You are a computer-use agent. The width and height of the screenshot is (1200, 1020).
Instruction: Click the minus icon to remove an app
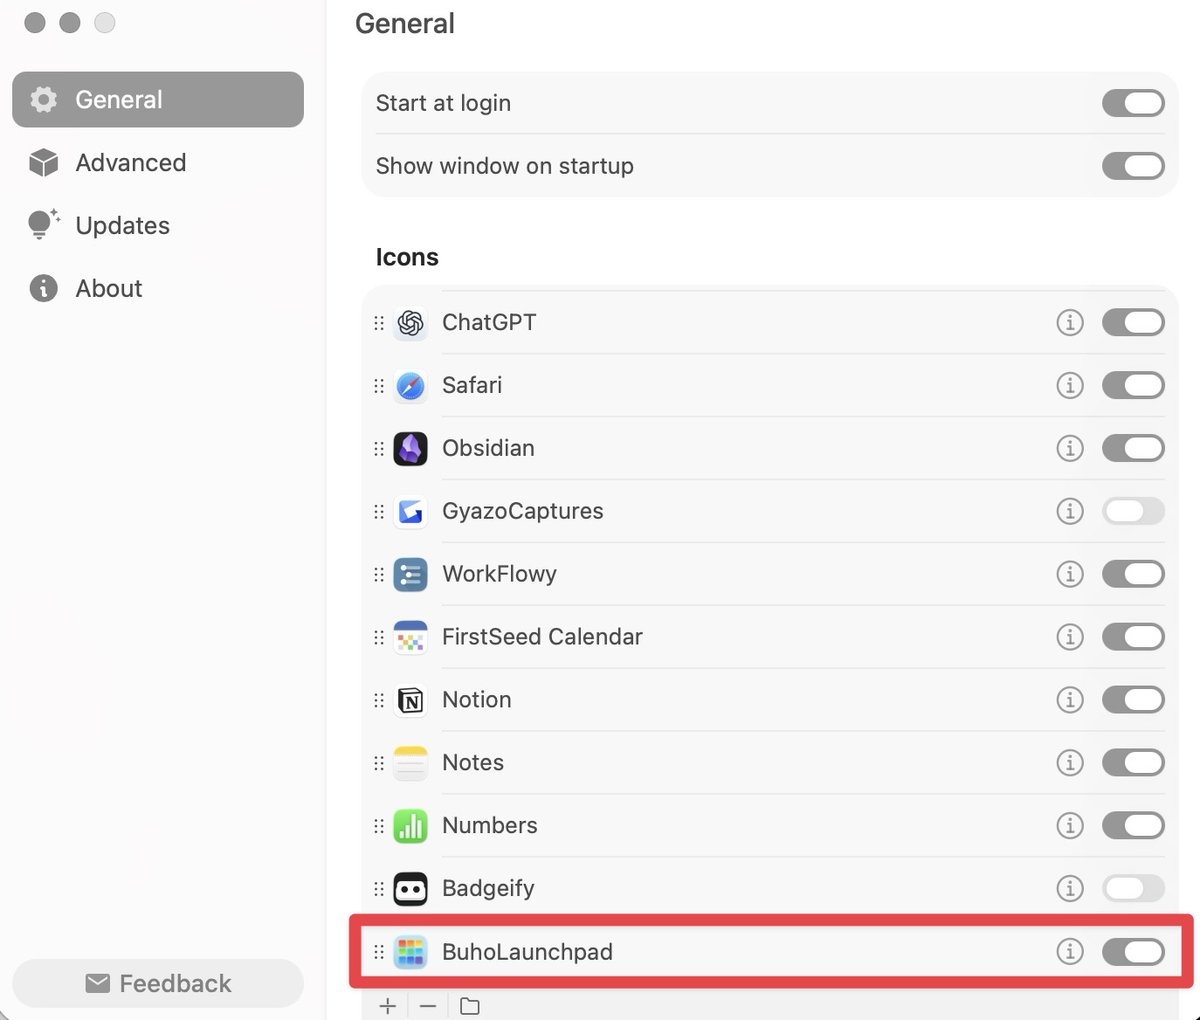point(428,1006)
